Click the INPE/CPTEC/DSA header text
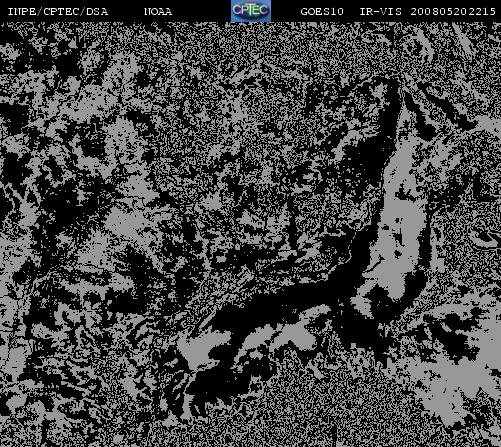This screenshot has width=501, height=447. coord(58,12)
